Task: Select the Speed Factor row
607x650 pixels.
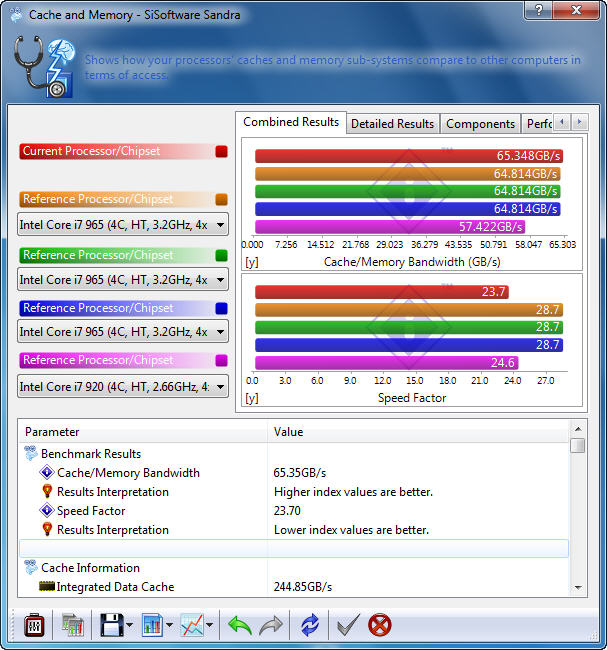Action: coord(294,510)
